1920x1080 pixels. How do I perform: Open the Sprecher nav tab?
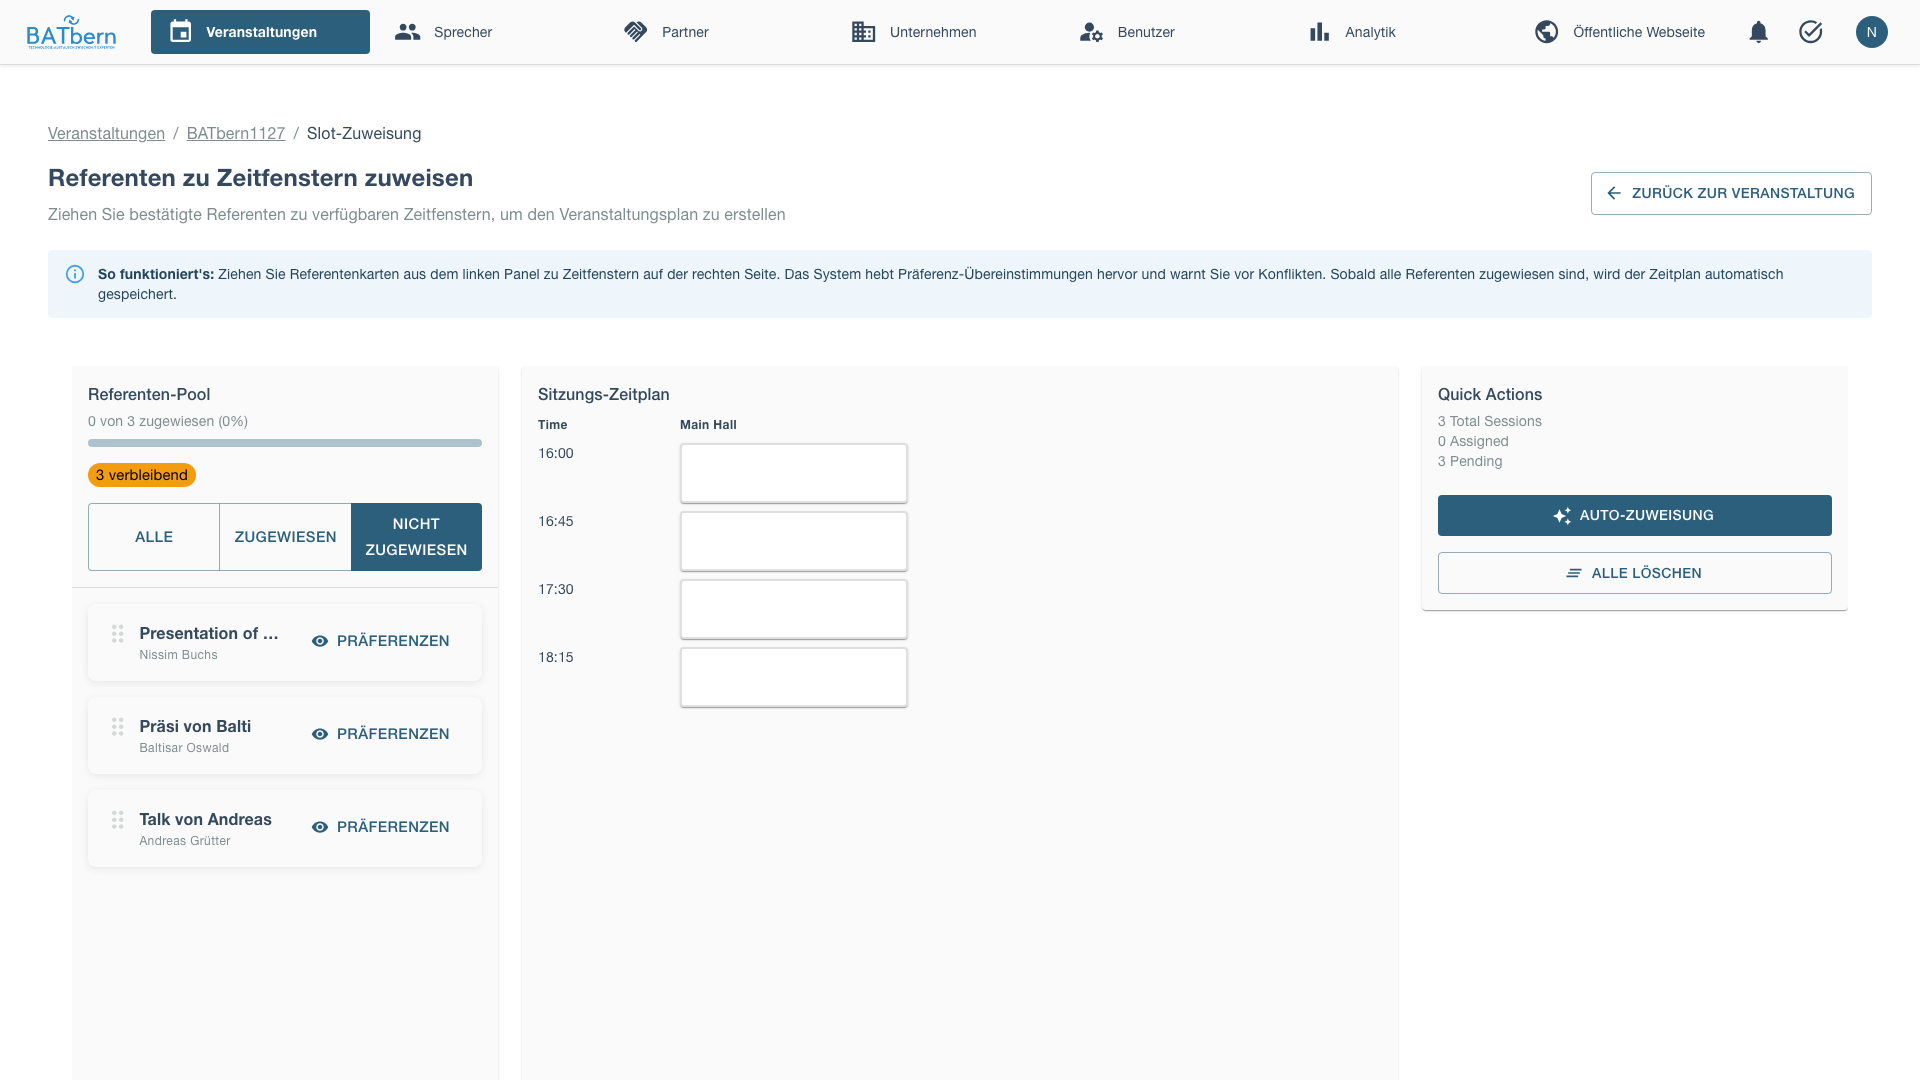(x=444, y=32)
